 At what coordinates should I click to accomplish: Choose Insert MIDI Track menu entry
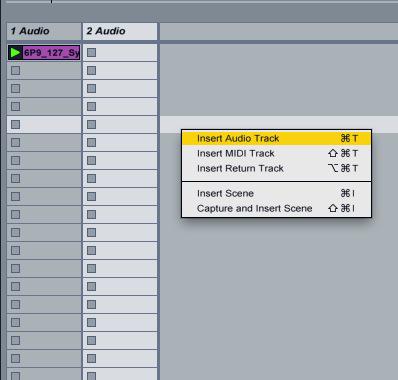[x=276, y=153]
